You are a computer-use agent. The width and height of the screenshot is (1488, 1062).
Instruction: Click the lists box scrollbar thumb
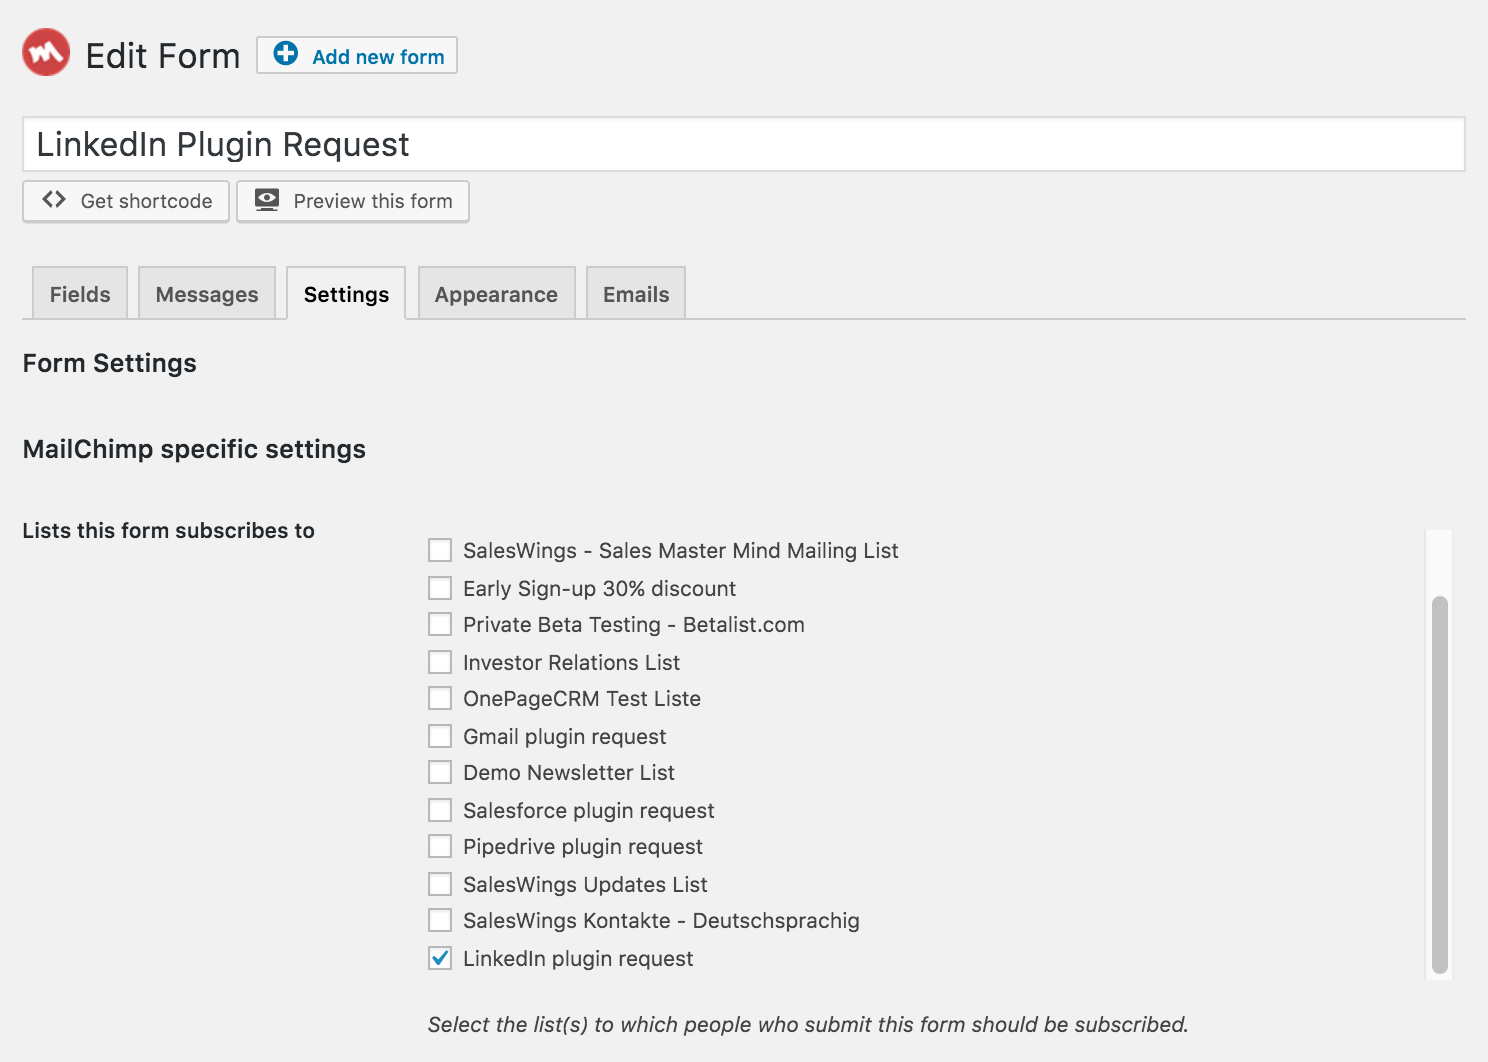(x=1440, y=785)
